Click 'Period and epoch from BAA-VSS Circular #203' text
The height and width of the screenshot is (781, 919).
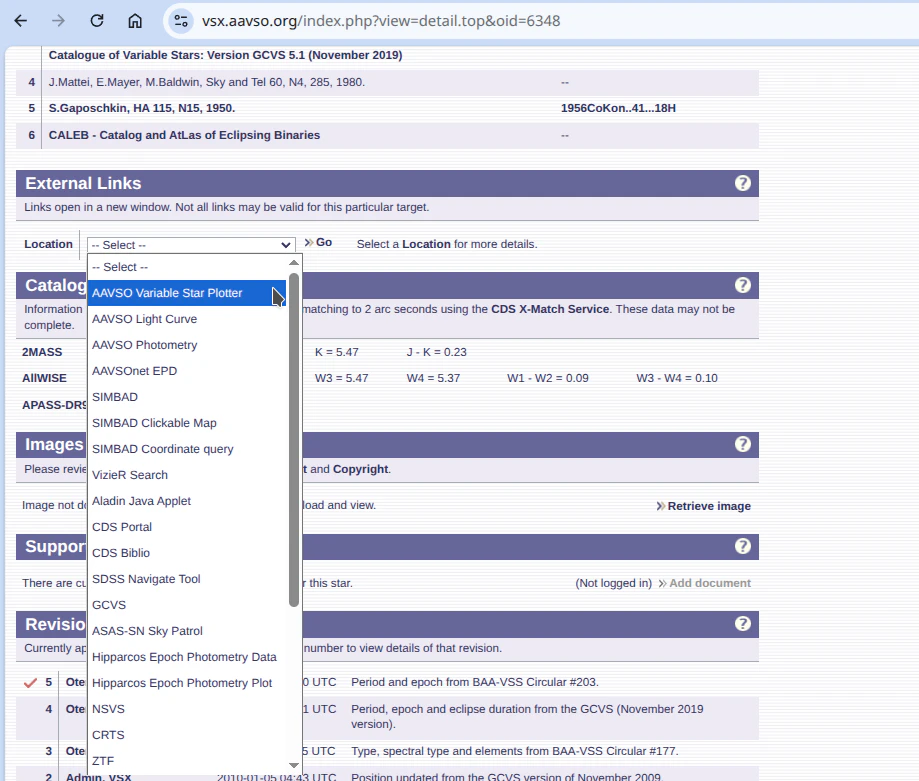pos(475,683)
